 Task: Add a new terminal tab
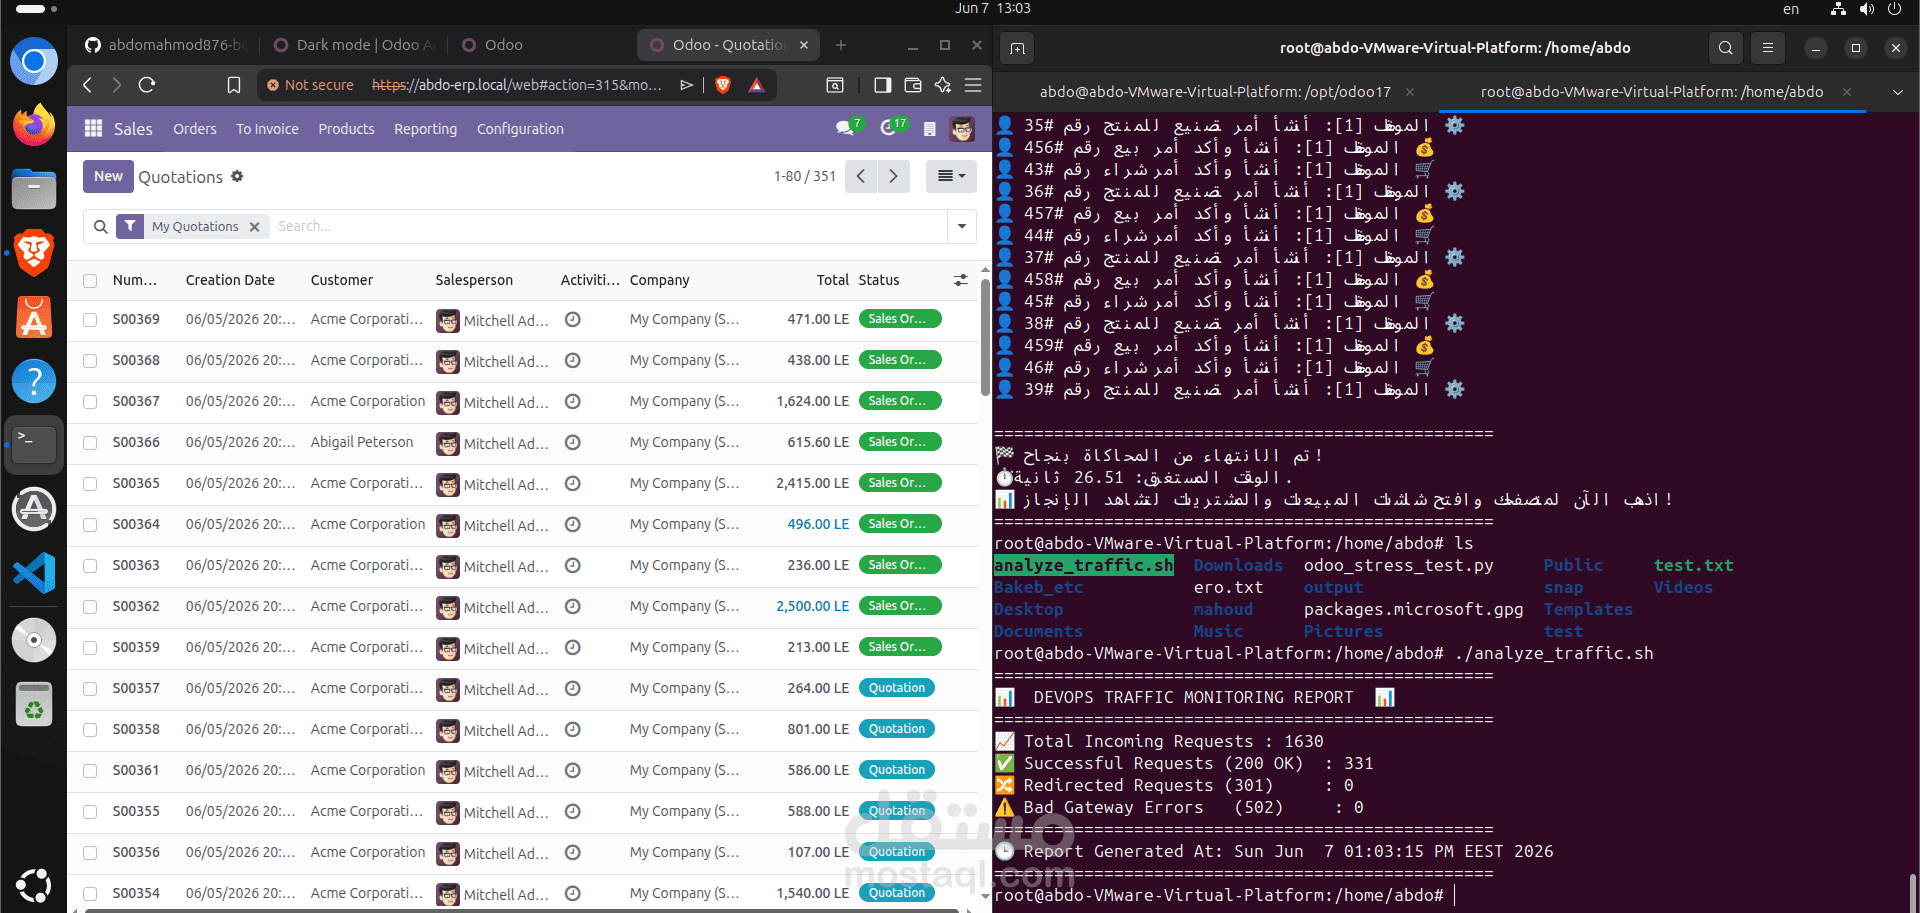click(x=1017, y=48)
